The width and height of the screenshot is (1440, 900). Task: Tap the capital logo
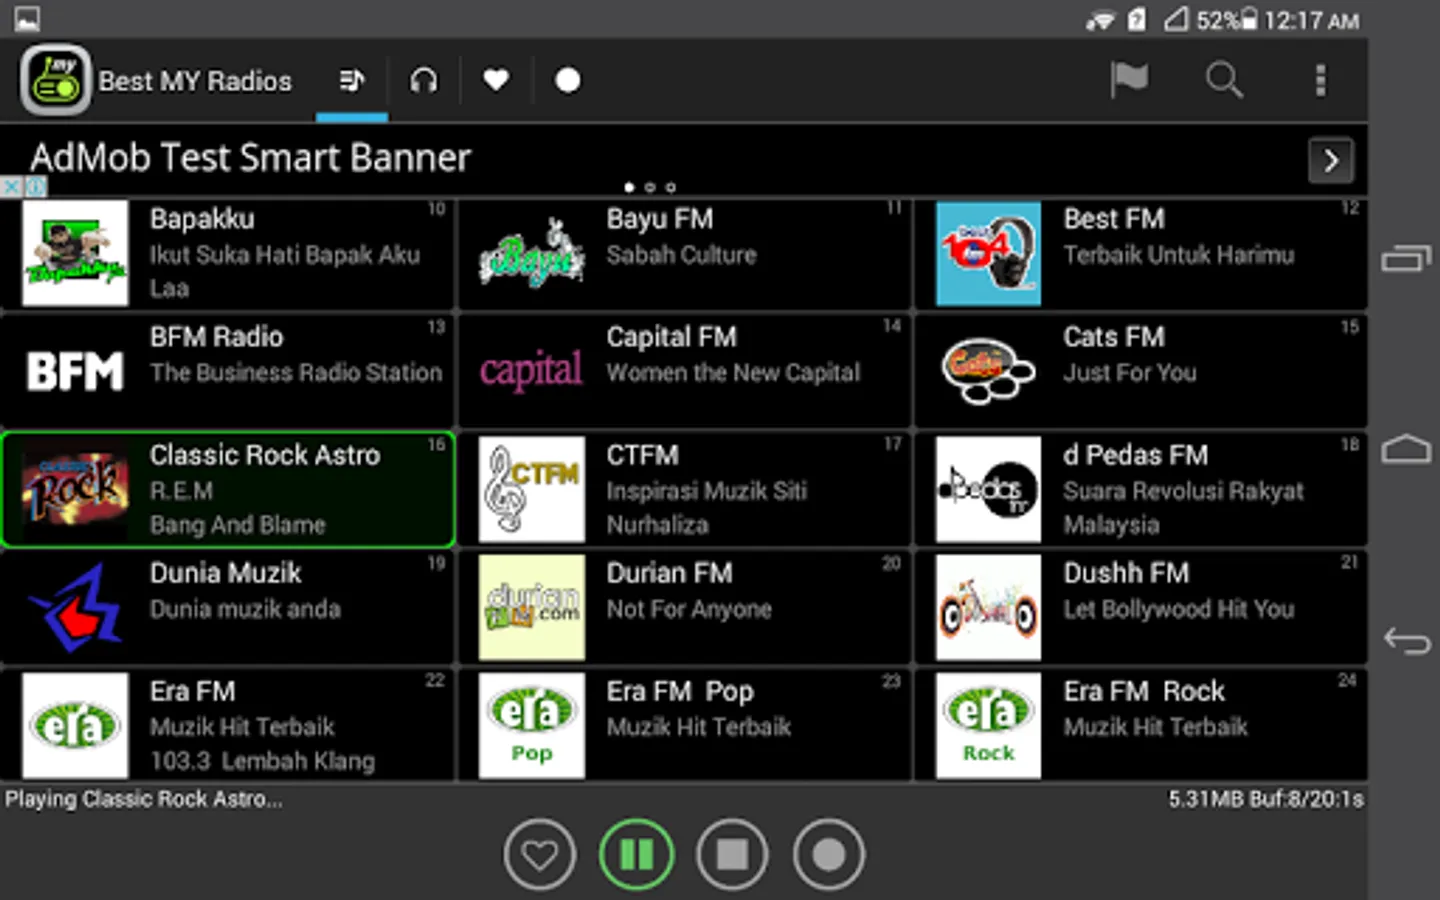coord(532,371)
